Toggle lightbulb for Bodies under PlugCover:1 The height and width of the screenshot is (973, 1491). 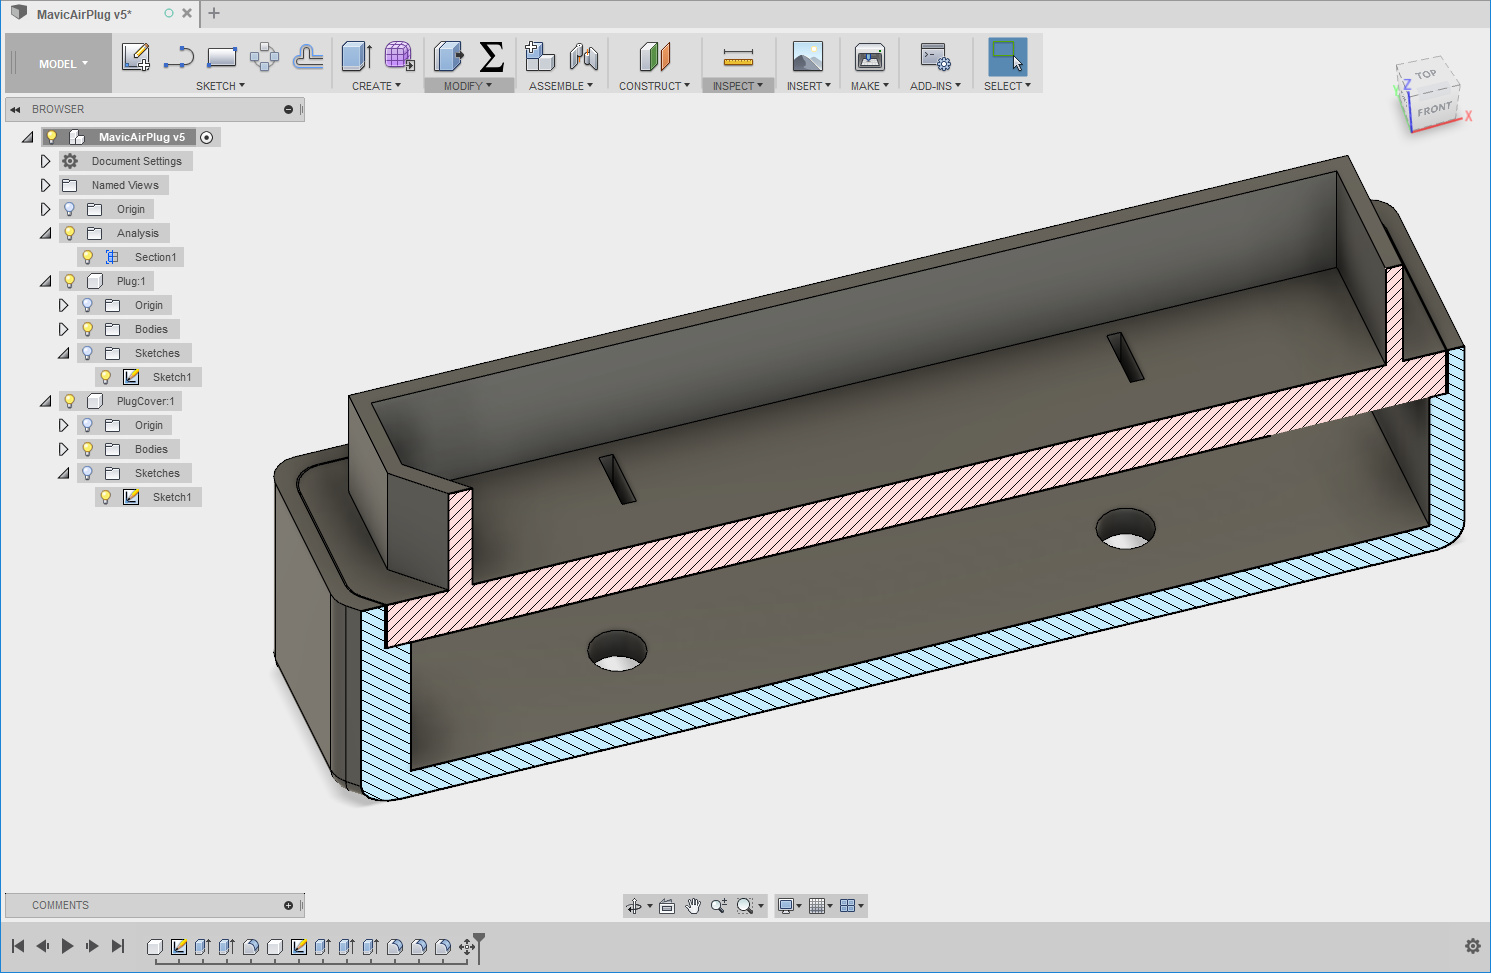point(88,449)
